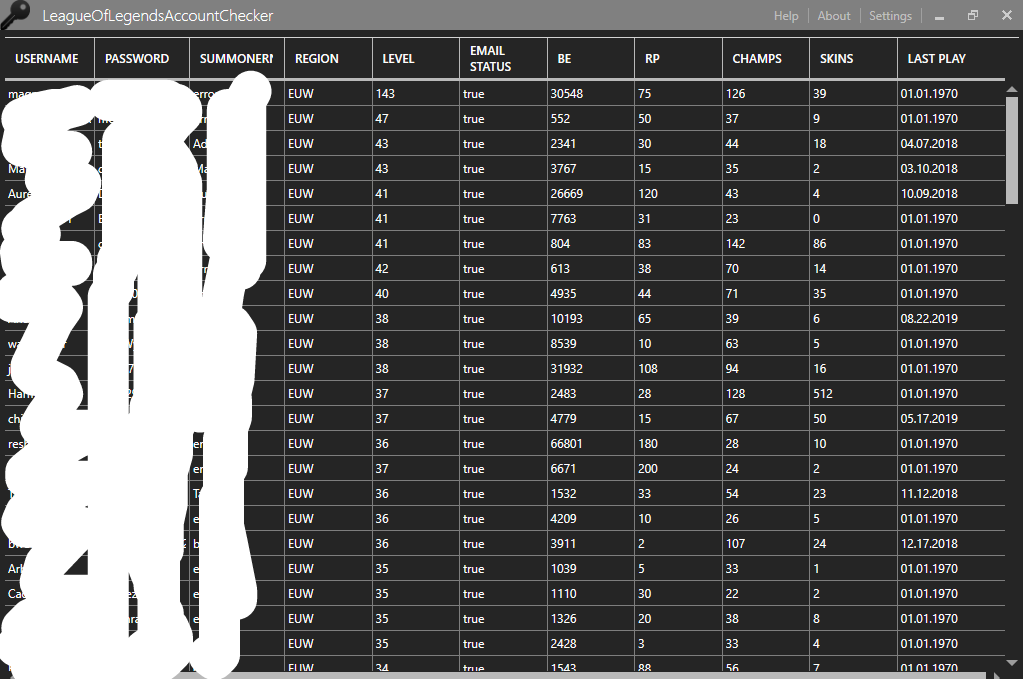Screen dimensions: 1023x679
Task: Click the horizontal scrollbar at the bottom
Action: (496, 675)
